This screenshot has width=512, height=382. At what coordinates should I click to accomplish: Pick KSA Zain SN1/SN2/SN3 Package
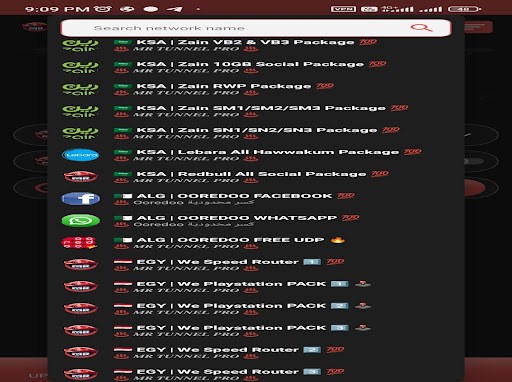coord(256,133)
